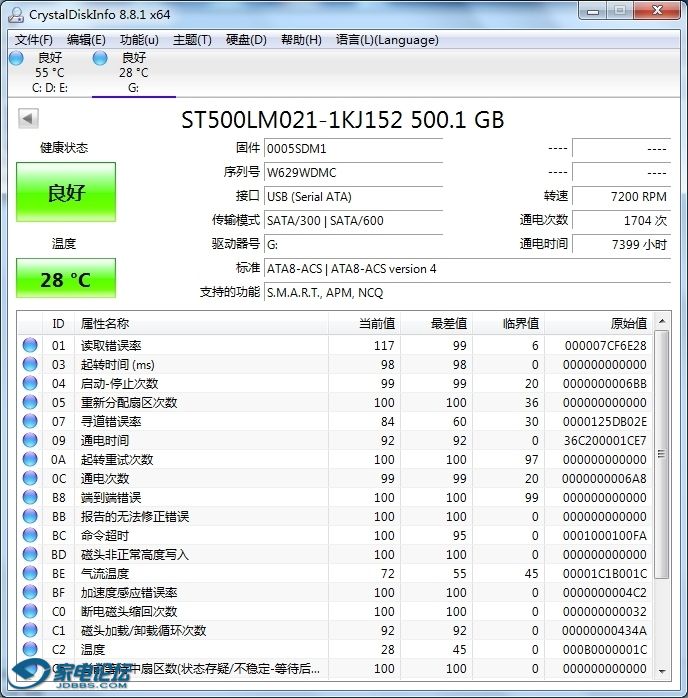
Task: Select the G: disk at 28 °C
Action: (x=134, y=72)
